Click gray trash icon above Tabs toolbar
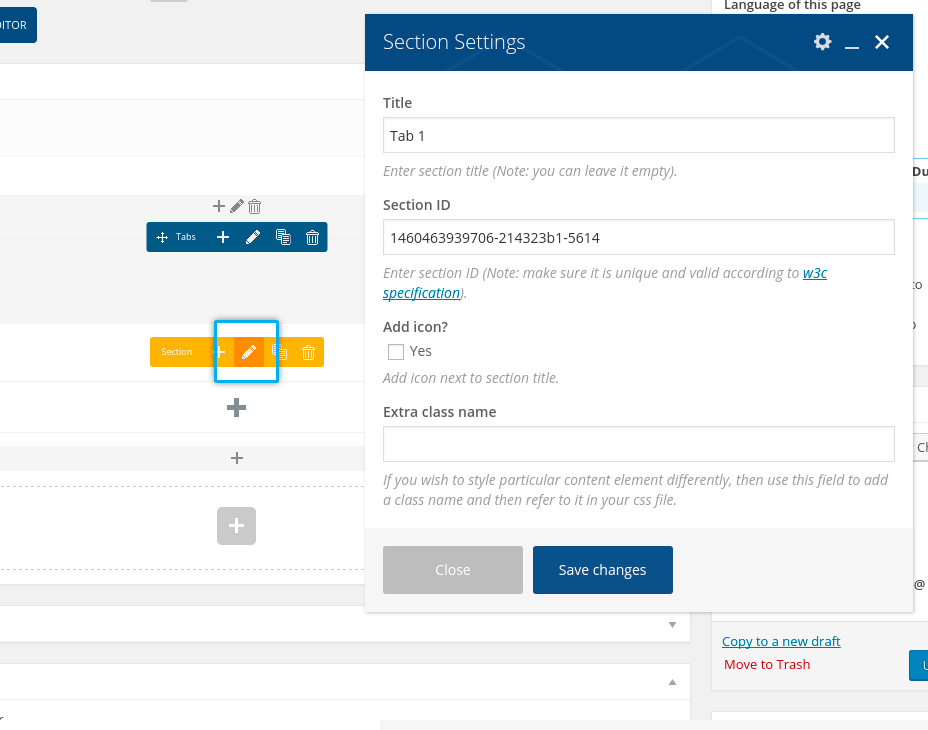 click(x=254, y=206)
